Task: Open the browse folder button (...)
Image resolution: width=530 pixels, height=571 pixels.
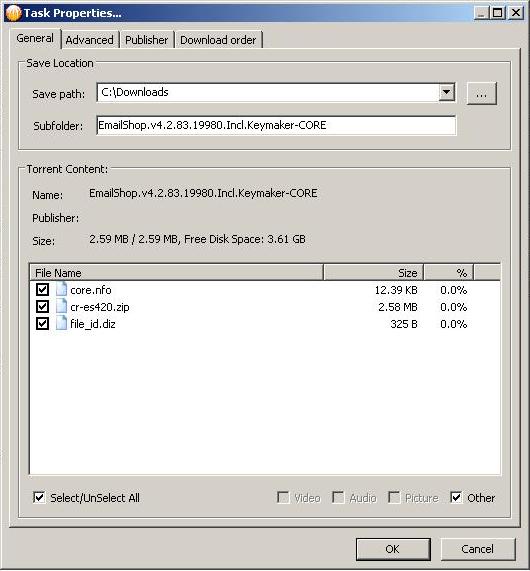Action: tap(482, 94)
